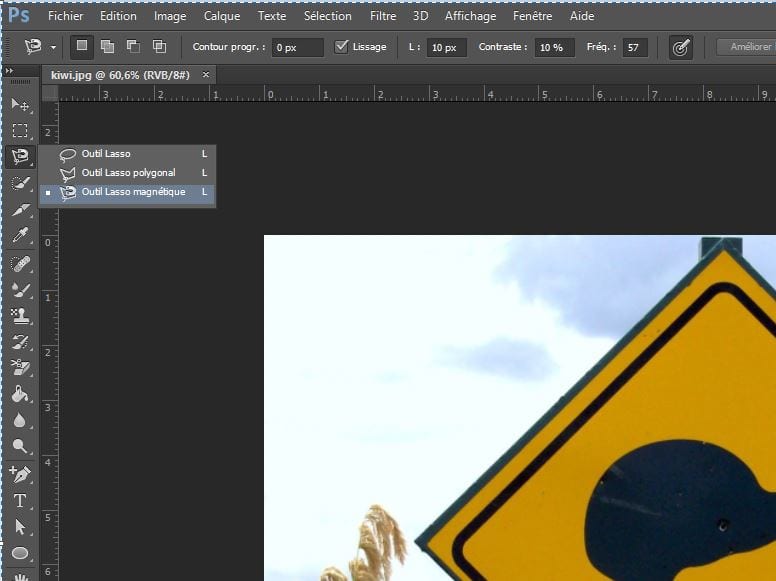The height and width of the screenshot is (581, 776).
Task: Click the Contour progr. input field
Action: click(x=297, y=48)
